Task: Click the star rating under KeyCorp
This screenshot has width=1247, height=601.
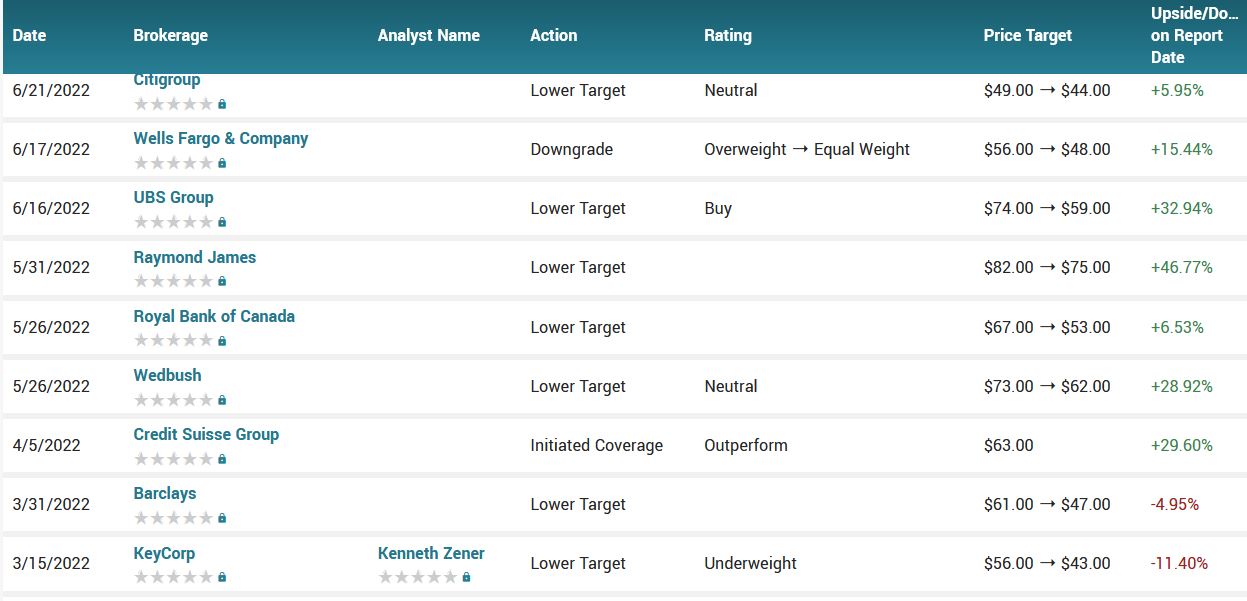Action: [x=173, y=577]
